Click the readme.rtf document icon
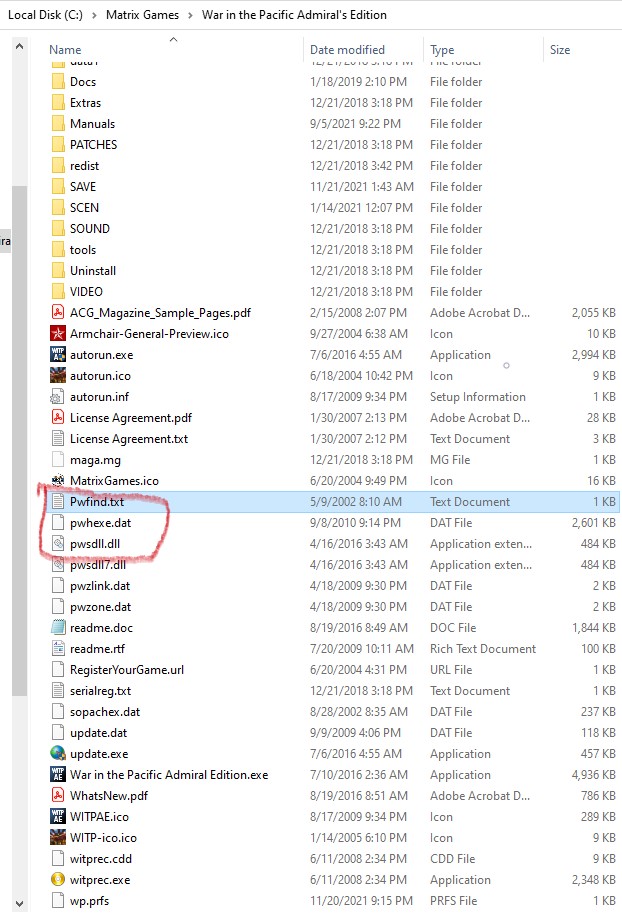The width and height of the screenshot is (622, 913). (x=58, y=648)
